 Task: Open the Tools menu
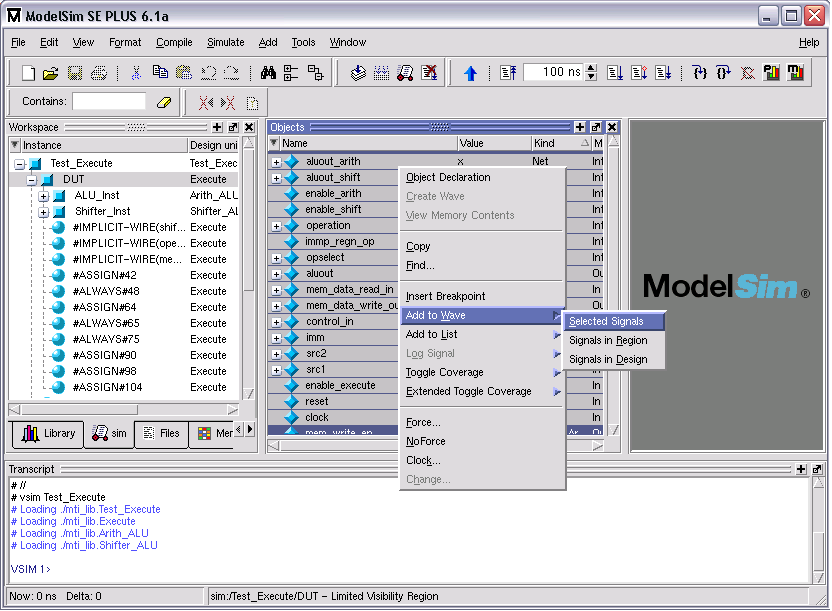[x=303, y=42]
